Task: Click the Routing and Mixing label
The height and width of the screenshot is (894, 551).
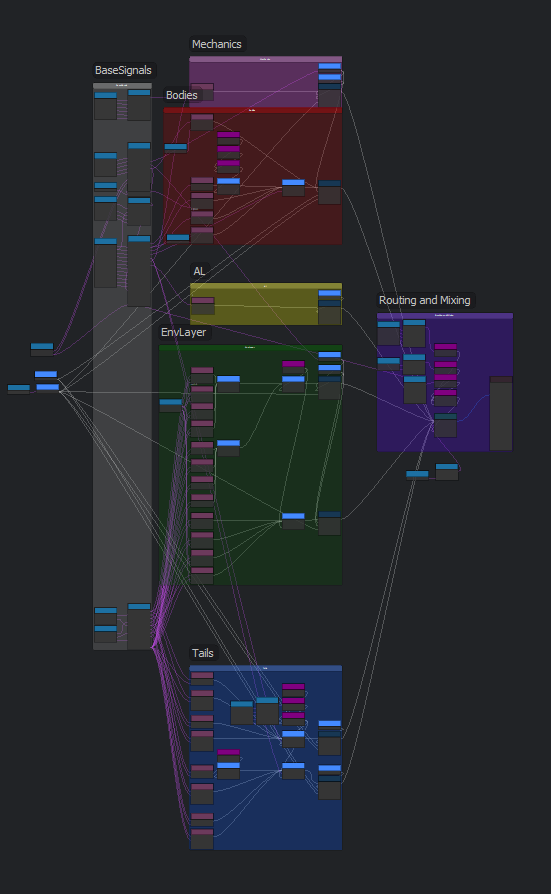Action: [425, 300]
